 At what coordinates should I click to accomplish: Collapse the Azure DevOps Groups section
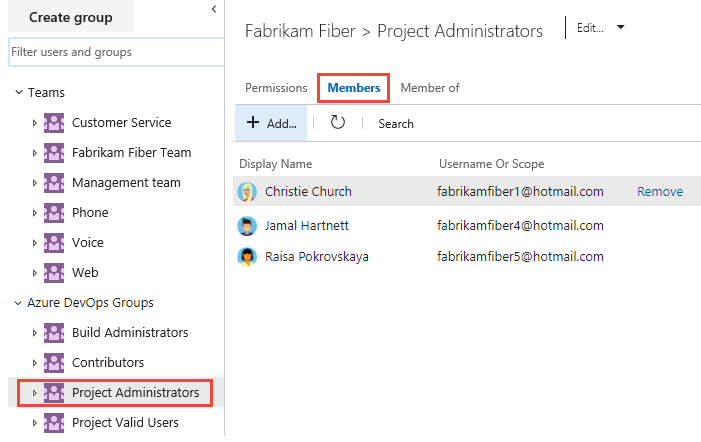pyautogui.click(x=18, y=303)
